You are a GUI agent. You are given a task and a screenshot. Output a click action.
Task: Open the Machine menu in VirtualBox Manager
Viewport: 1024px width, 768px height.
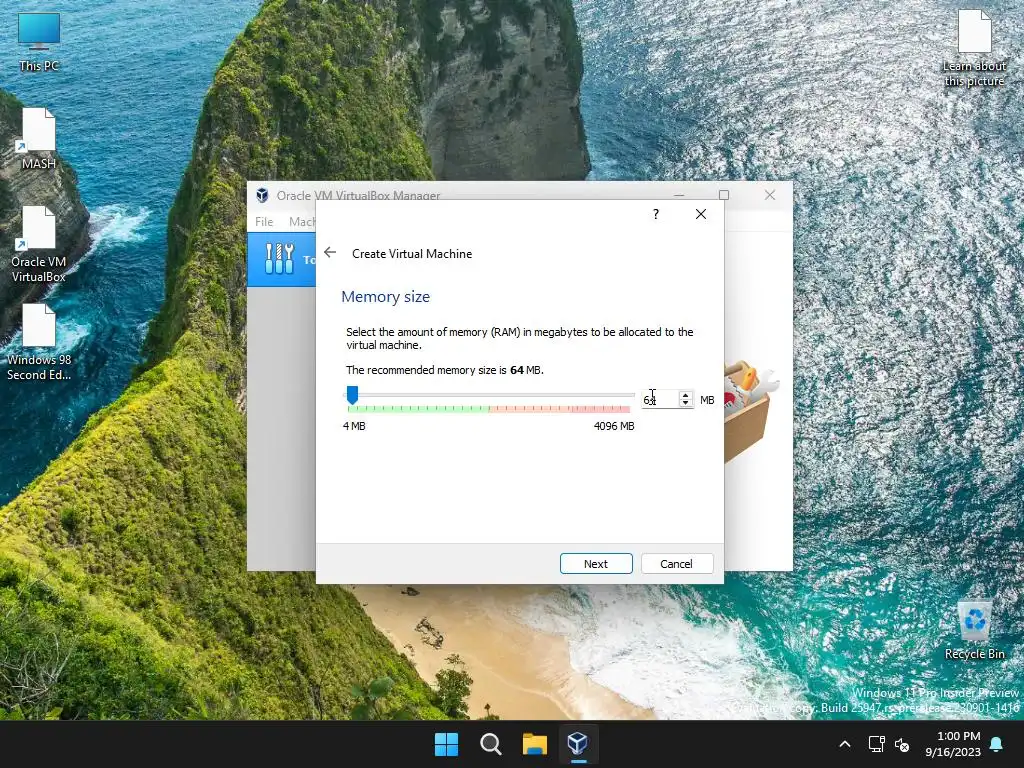[x=302, y=222]
